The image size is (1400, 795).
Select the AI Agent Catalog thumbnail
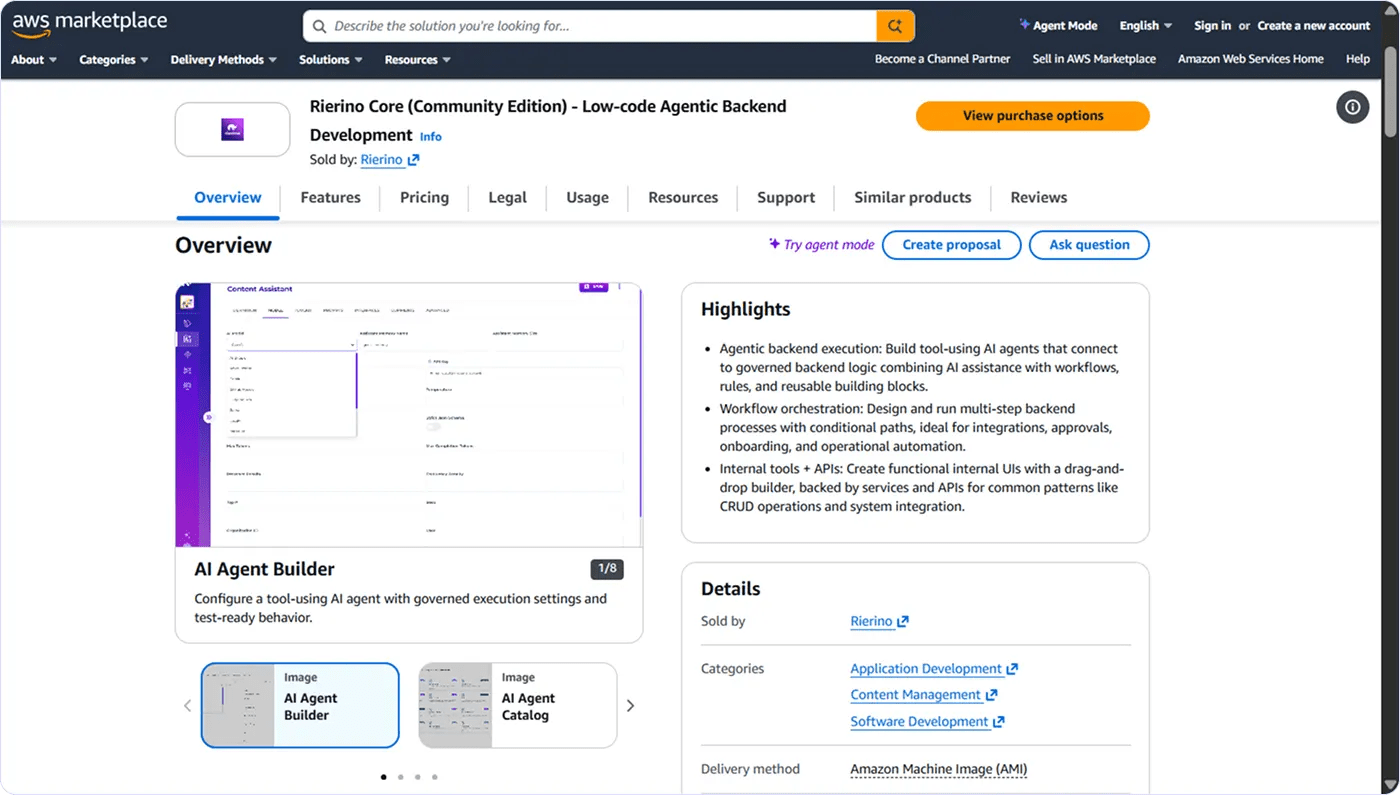click(517, 706)
